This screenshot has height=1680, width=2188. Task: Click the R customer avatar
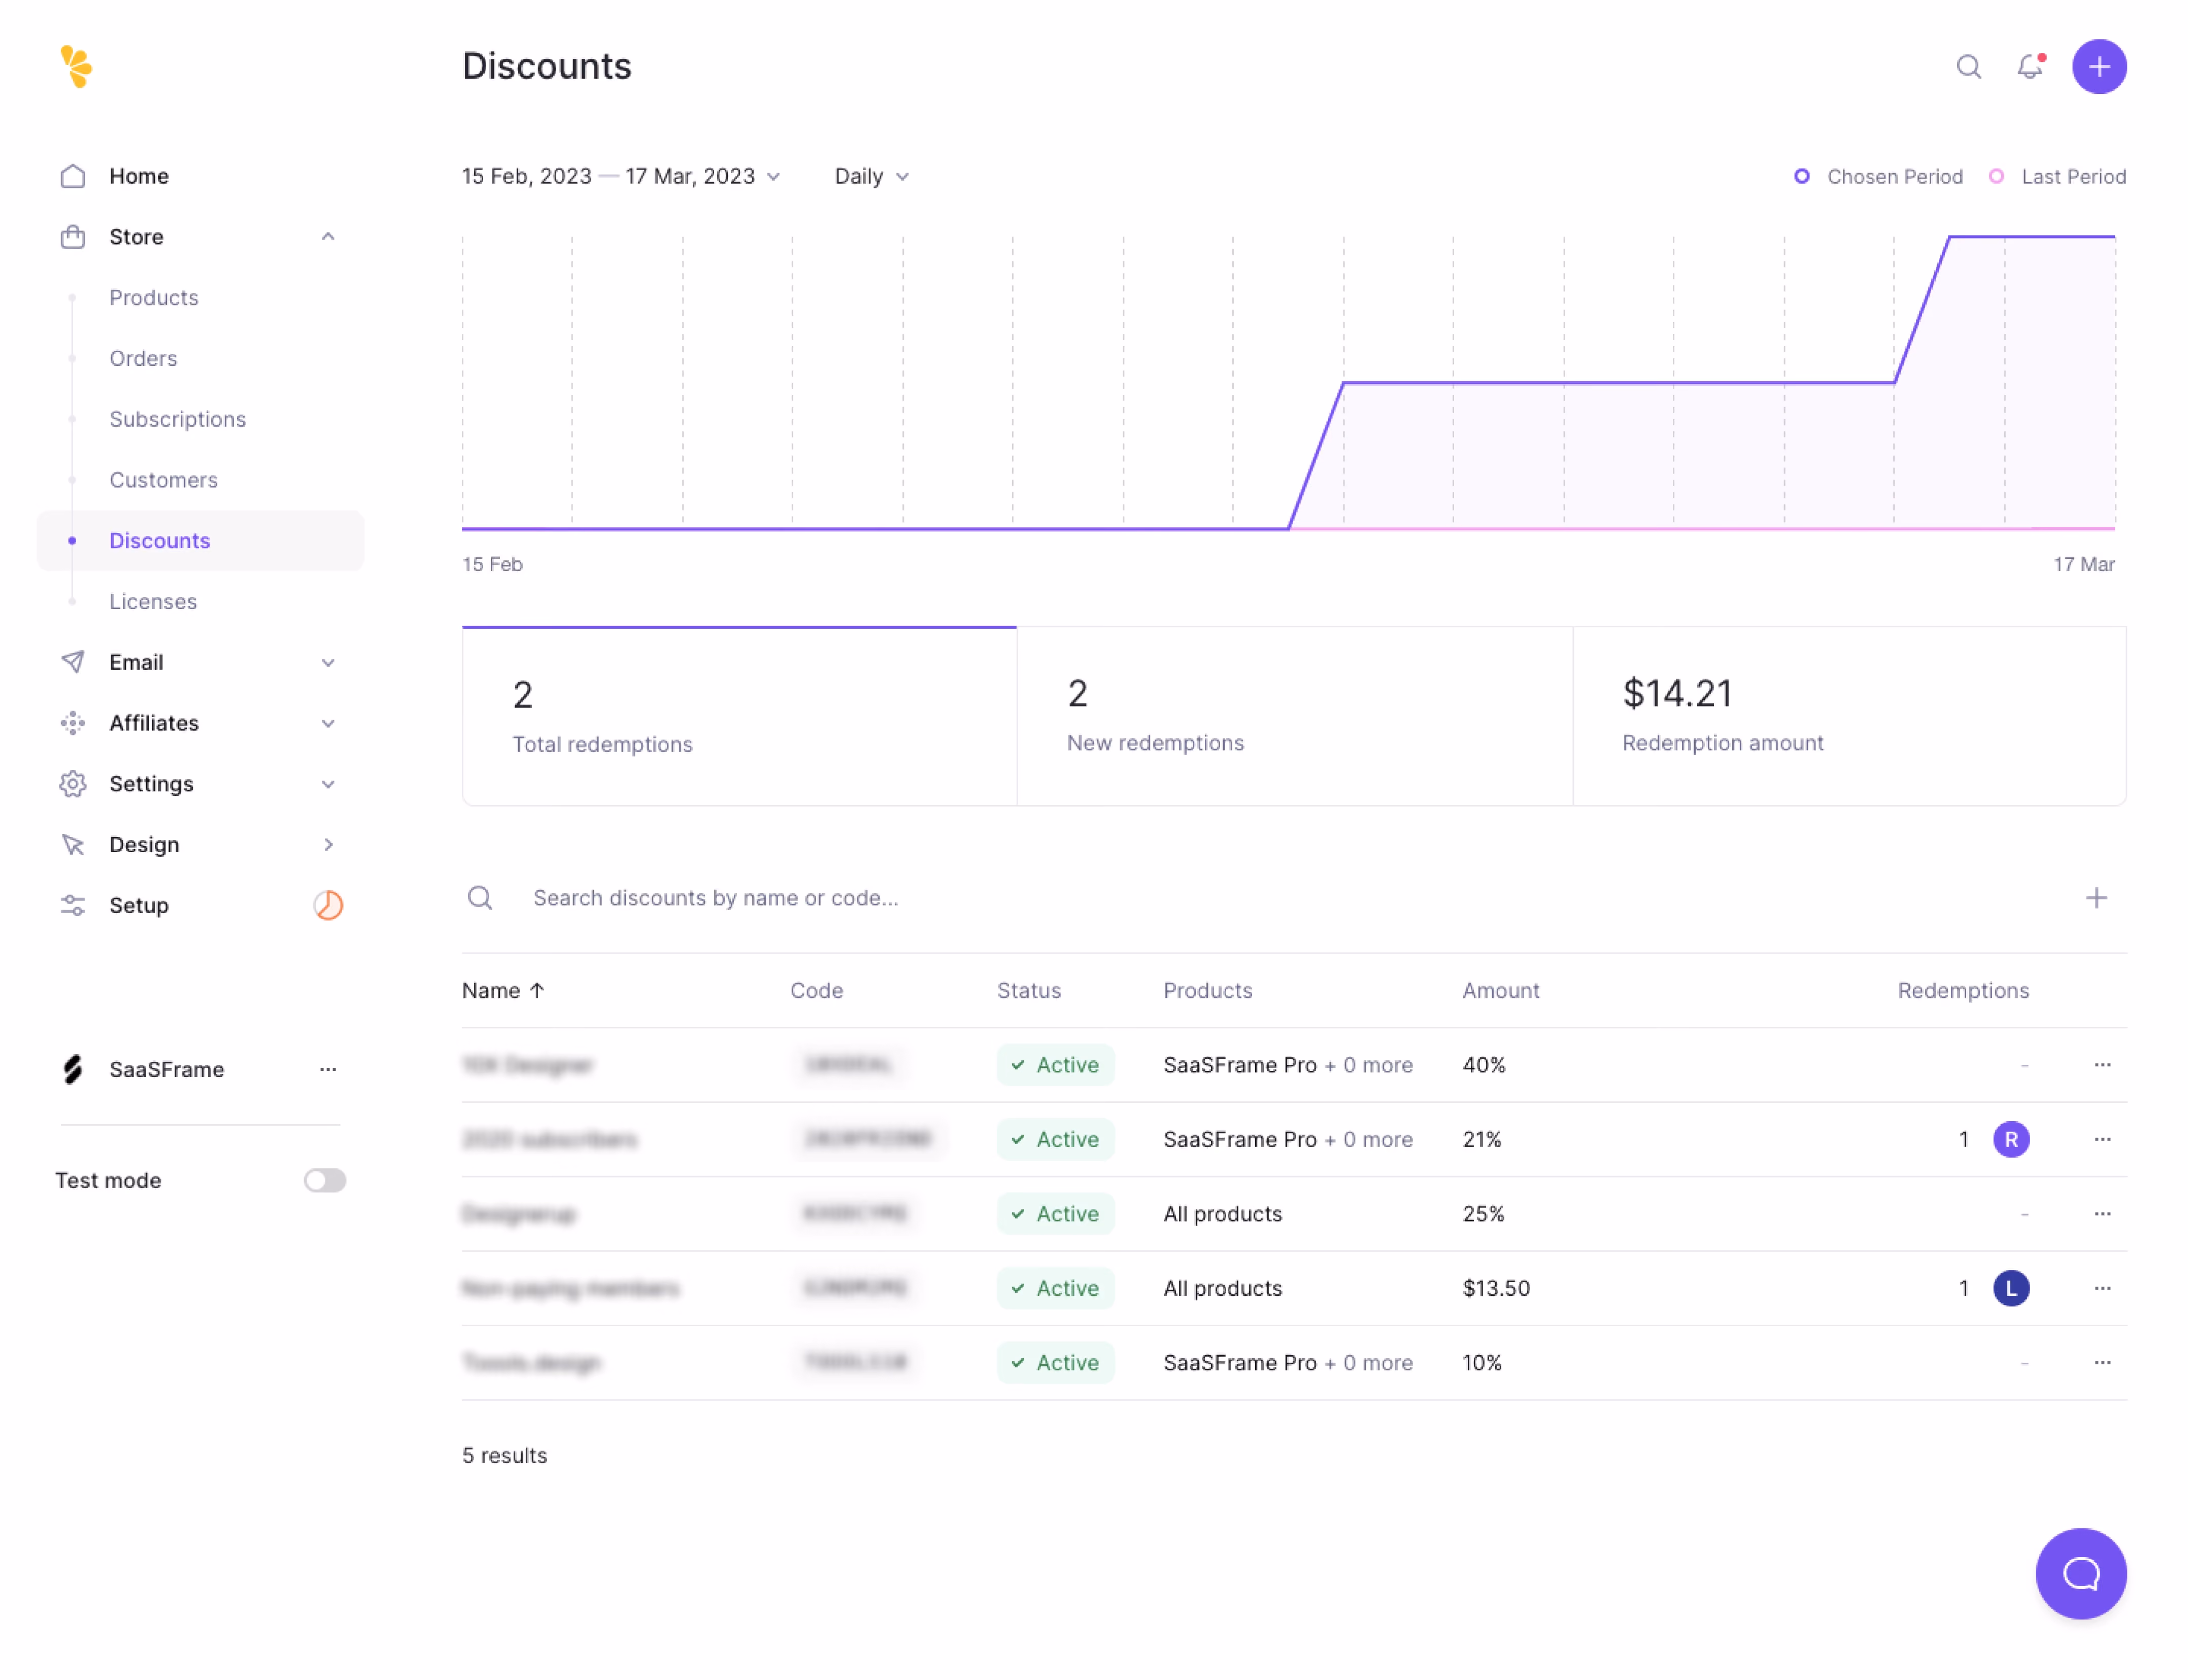pyautogui.click(x=2011, y=1139)
